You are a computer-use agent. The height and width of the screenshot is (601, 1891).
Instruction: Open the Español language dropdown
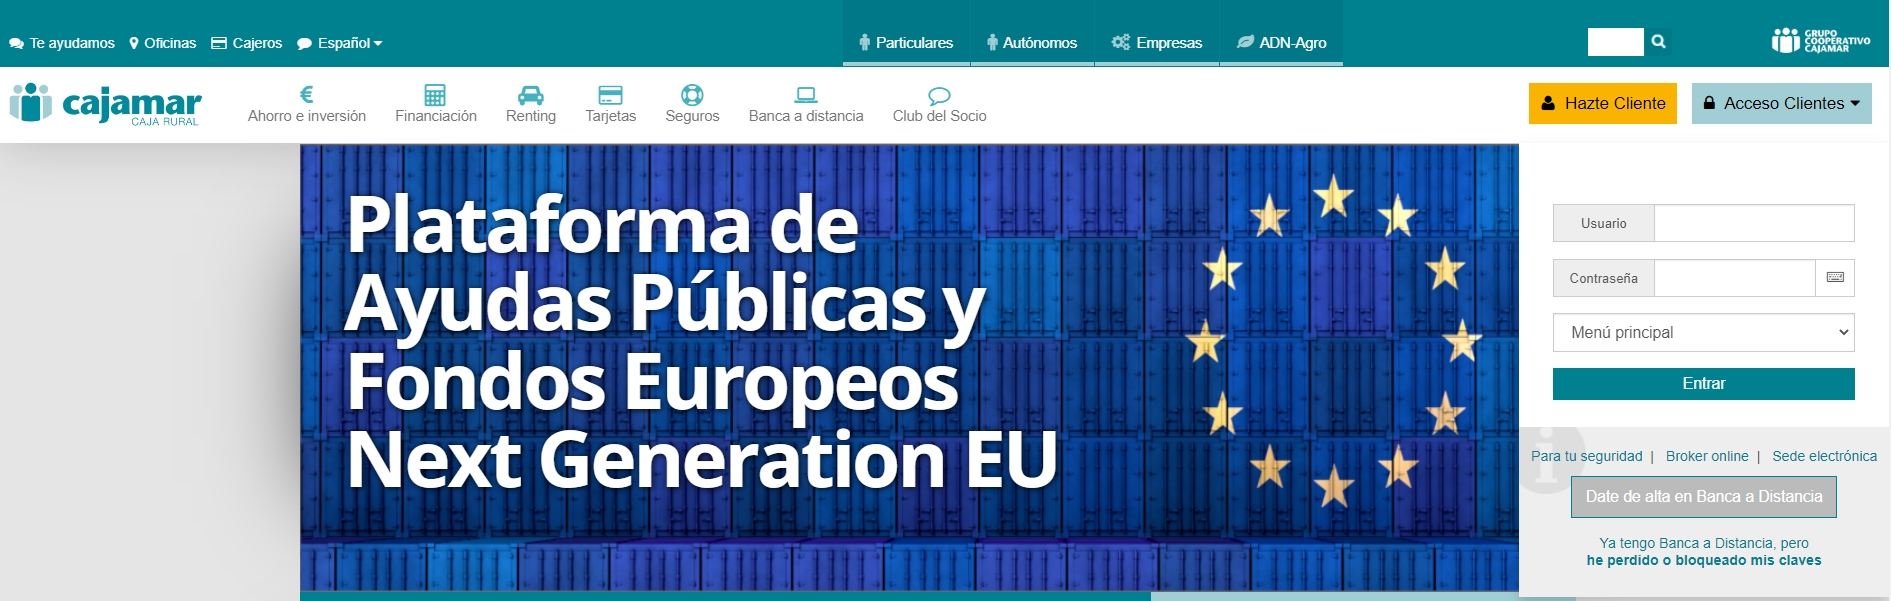click(340, 43)
